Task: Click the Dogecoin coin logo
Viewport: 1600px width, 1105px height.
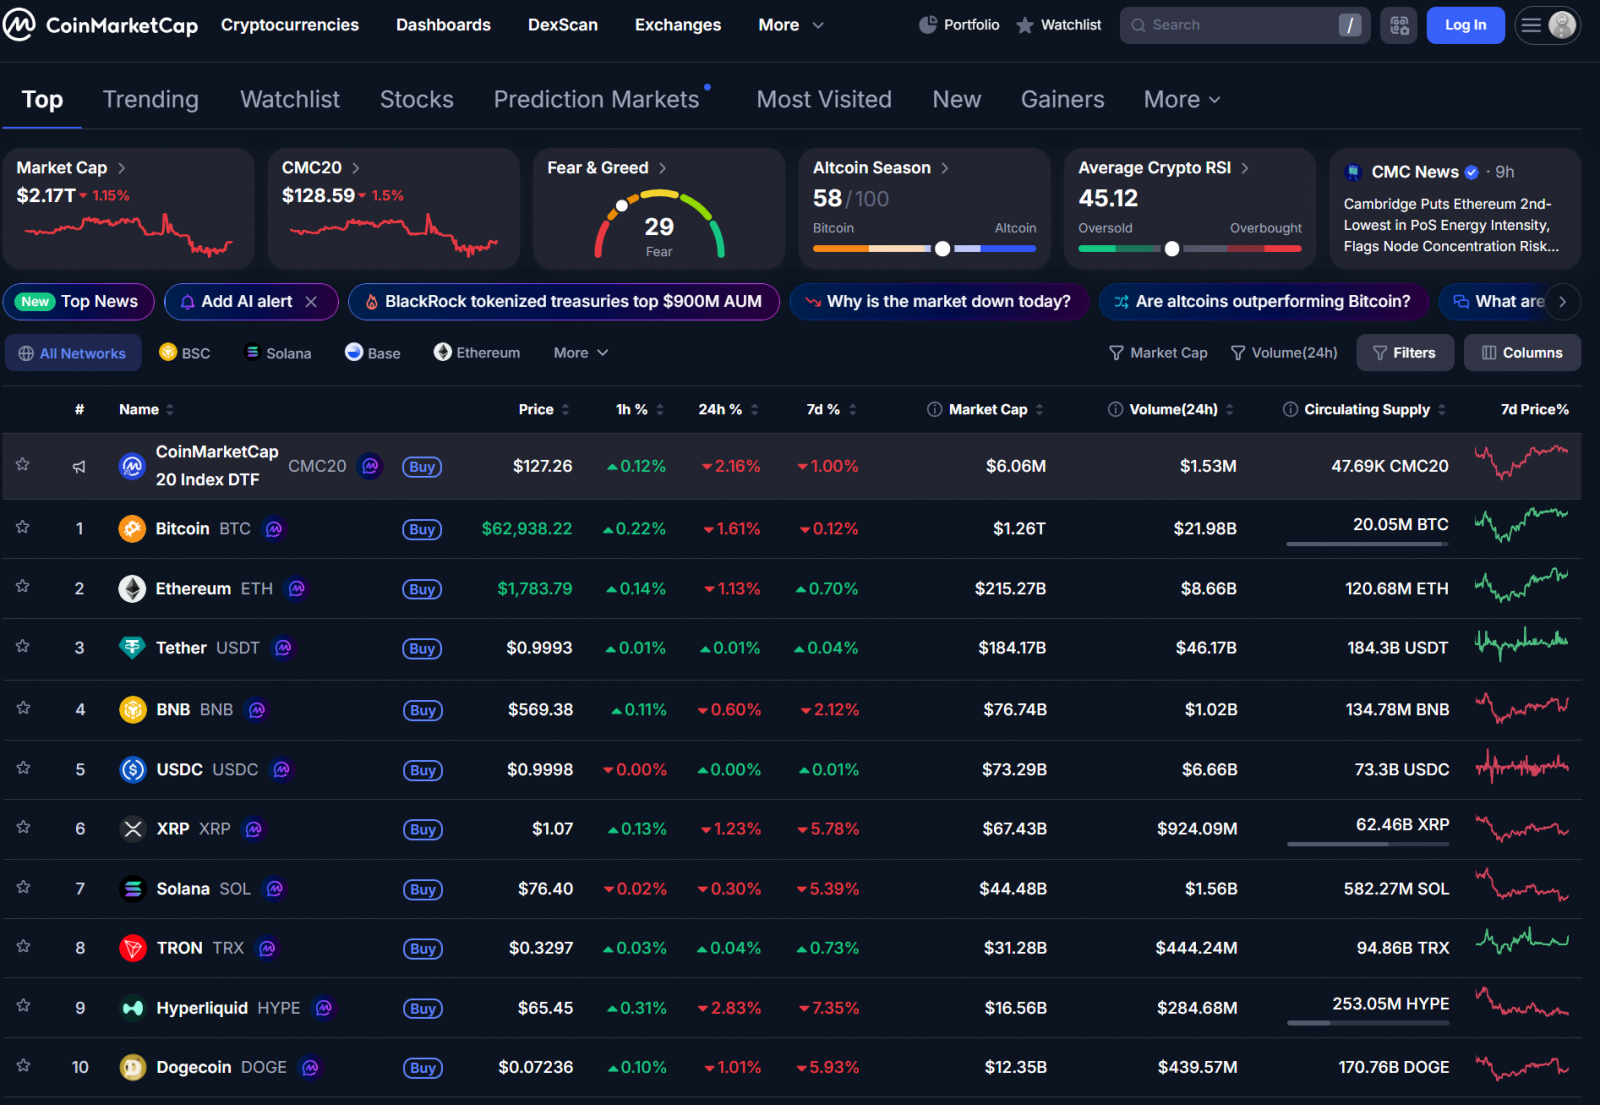Action: [133, 1068]
